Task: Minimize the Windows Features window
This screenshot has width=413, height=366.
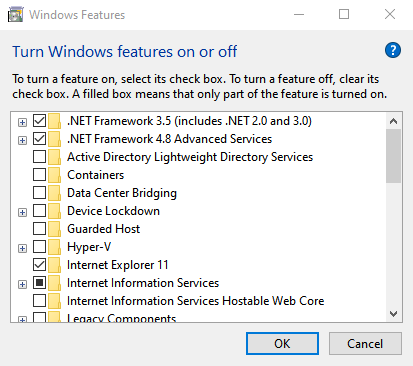Action: (299, 15)
